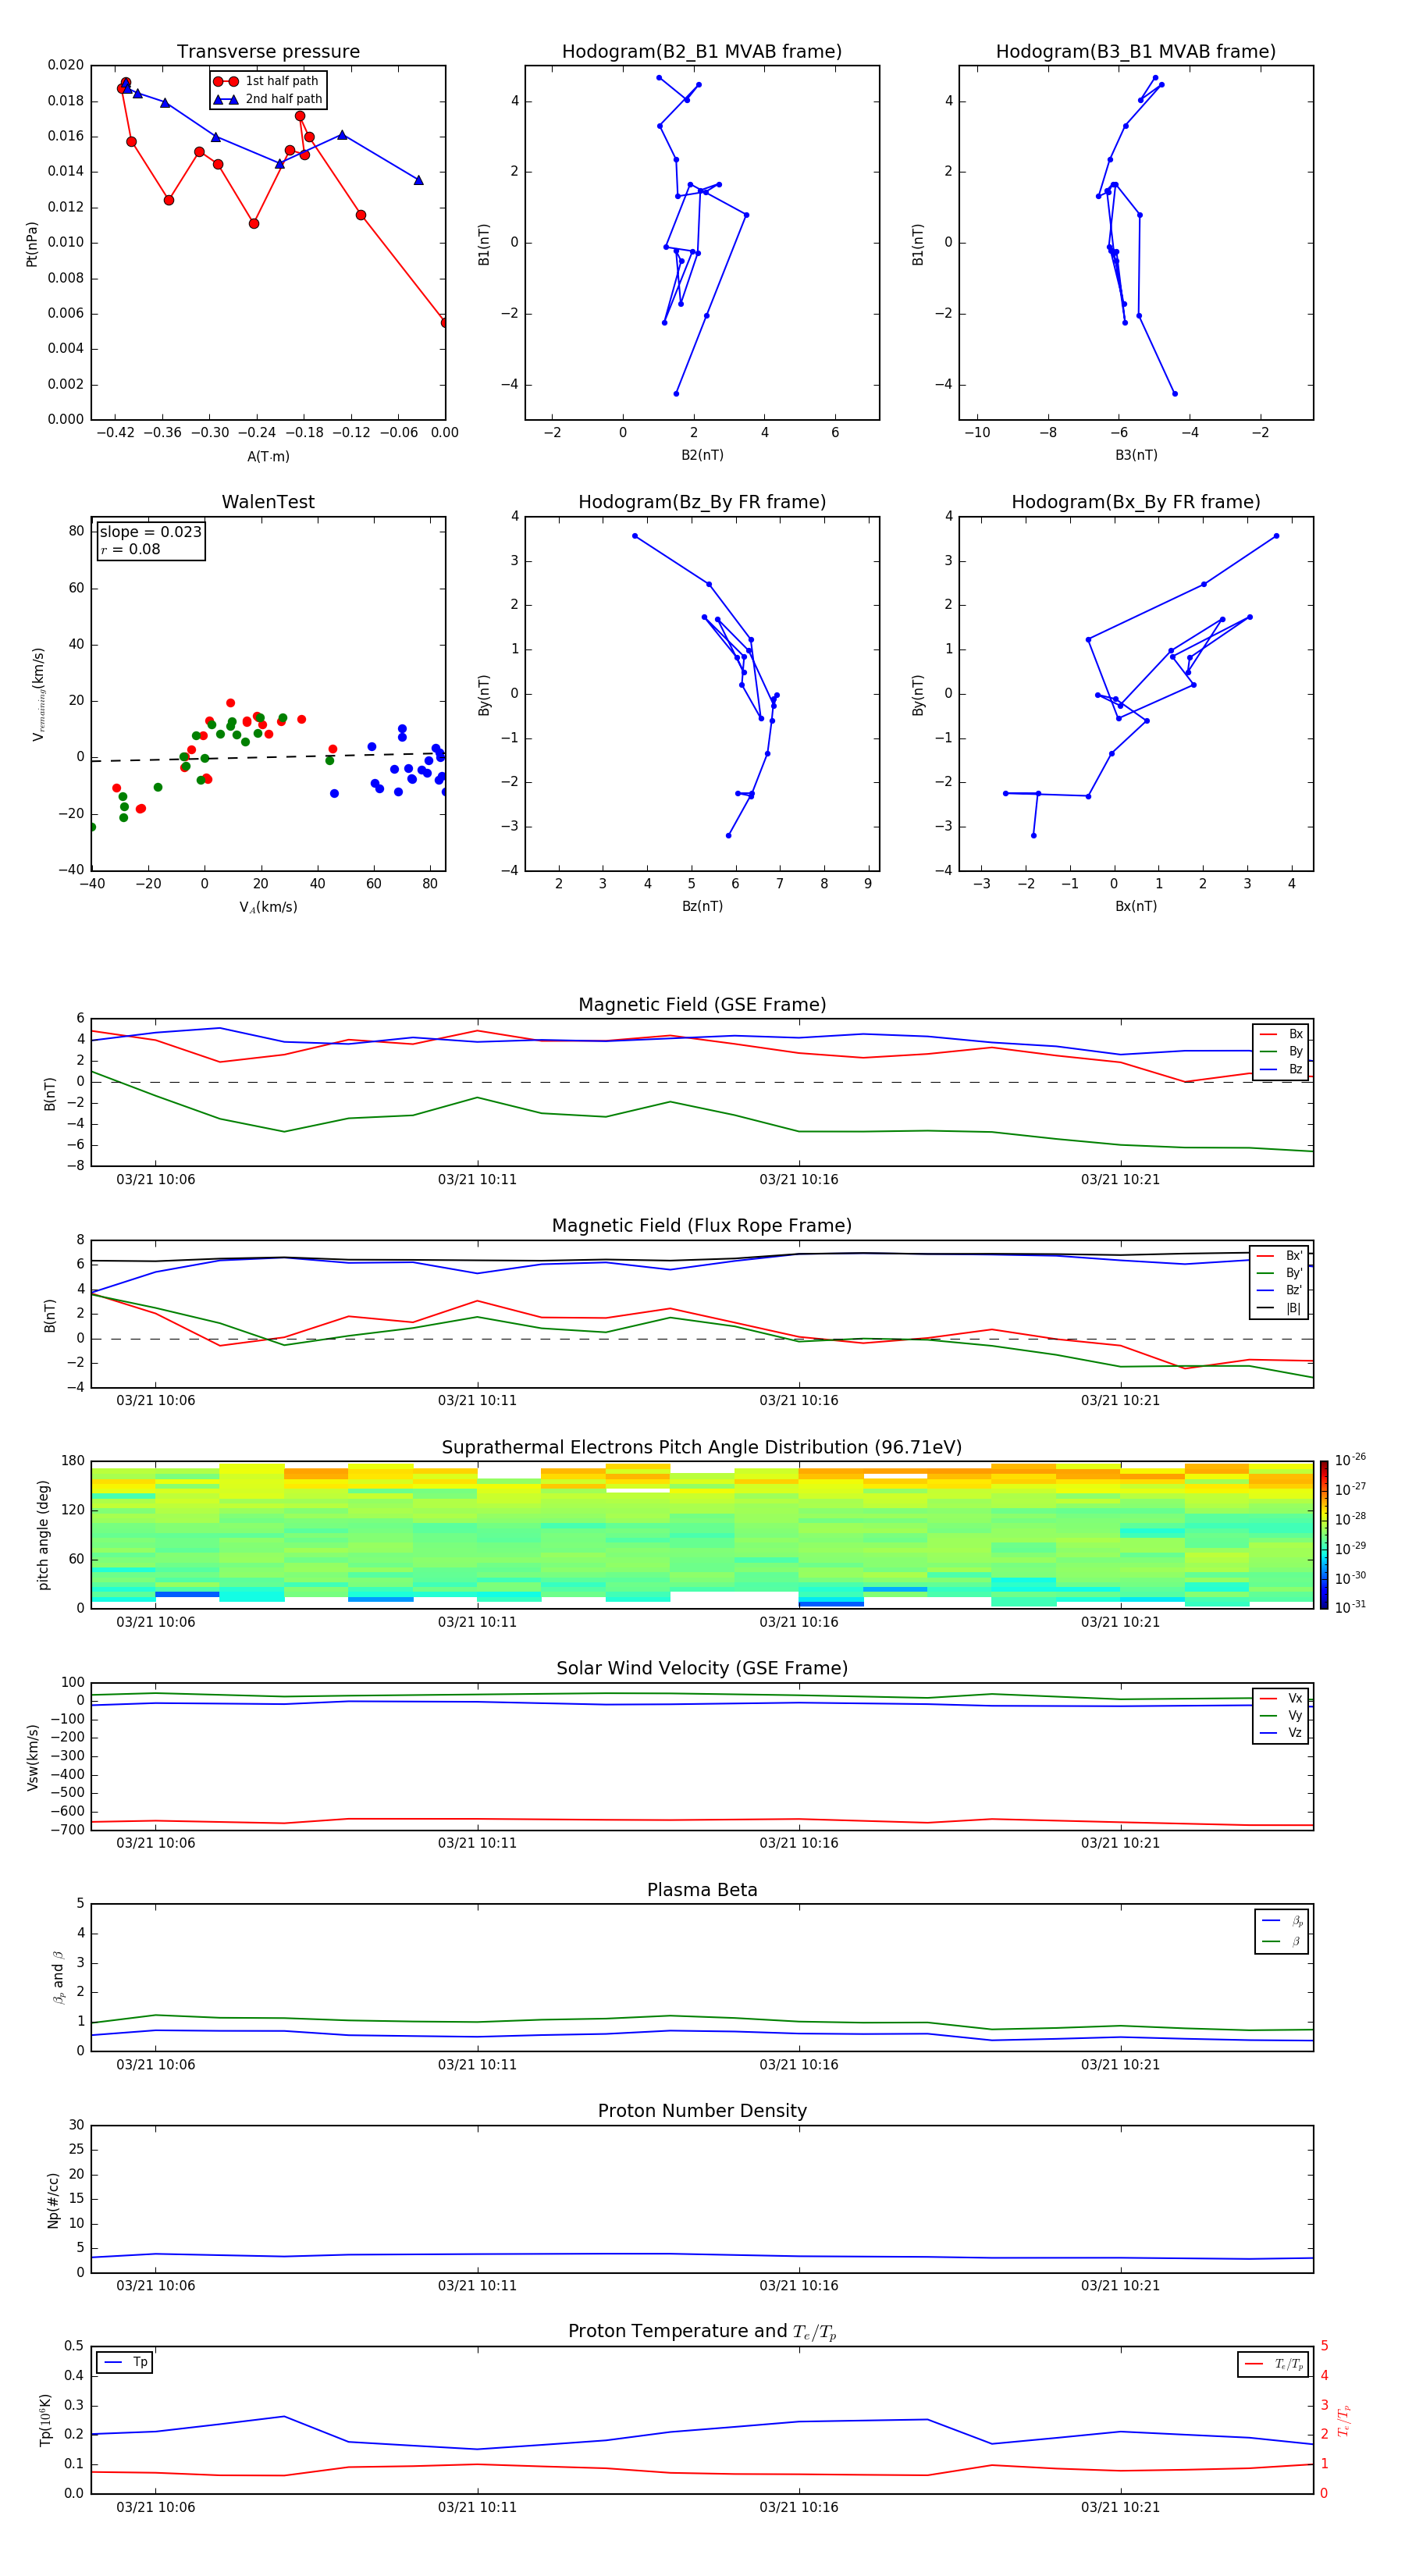Click "03/21 10:06" tick under GSE magnetic field plot
This screenshot has height=2576, width=1405.
pos(155,1180)
